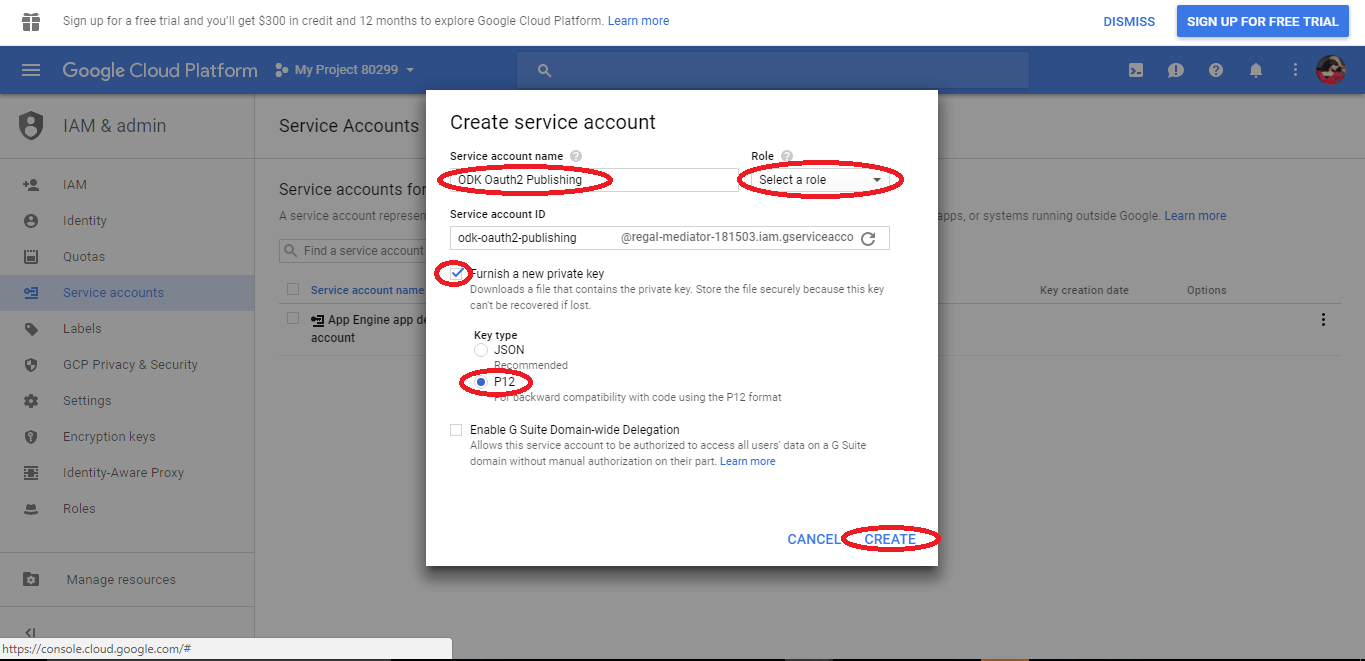
Task: Click the IAM add-person sidebar icon
Action: [x=31, y=184]
